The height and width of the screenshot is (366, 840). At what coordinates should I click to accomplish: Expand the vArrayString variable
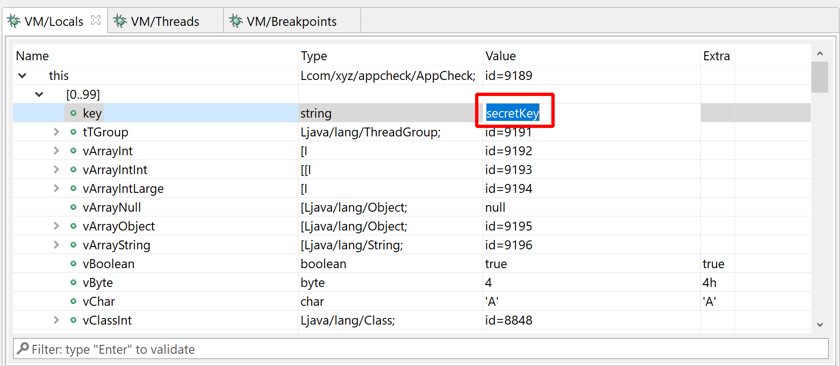coord(56,245)
